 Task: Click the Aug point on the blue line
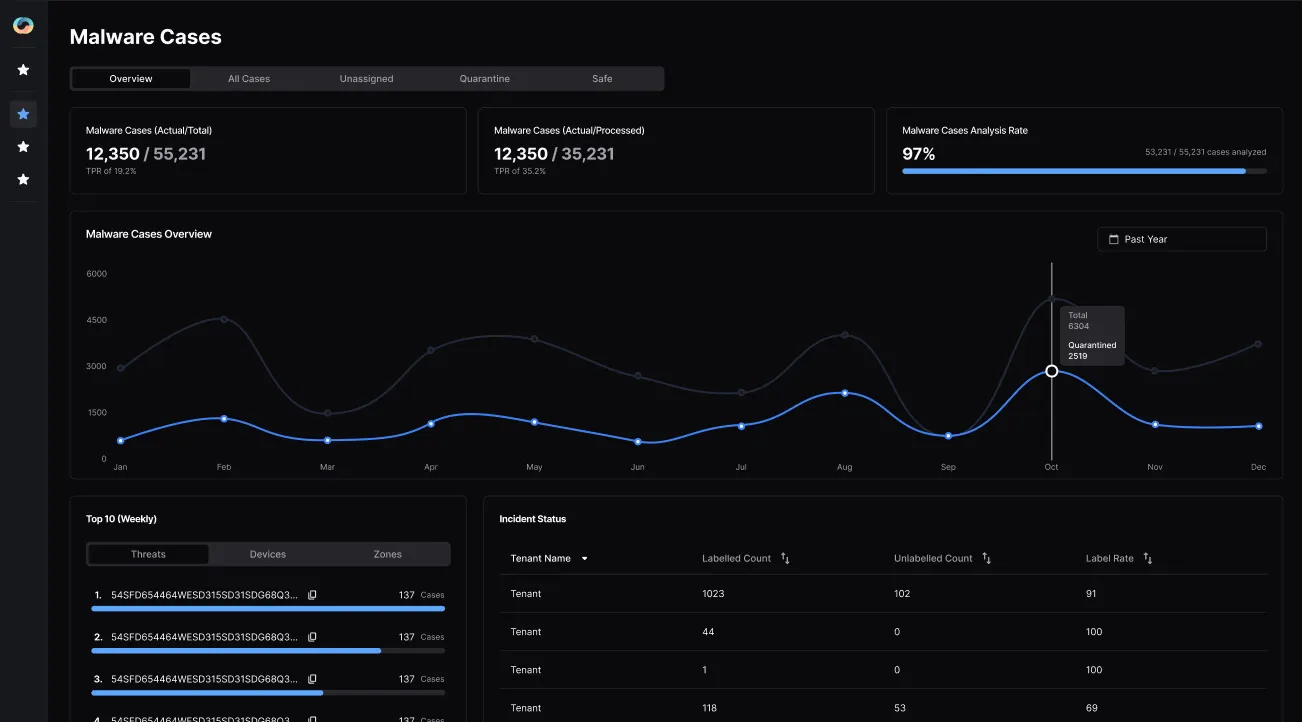(845, 393)
